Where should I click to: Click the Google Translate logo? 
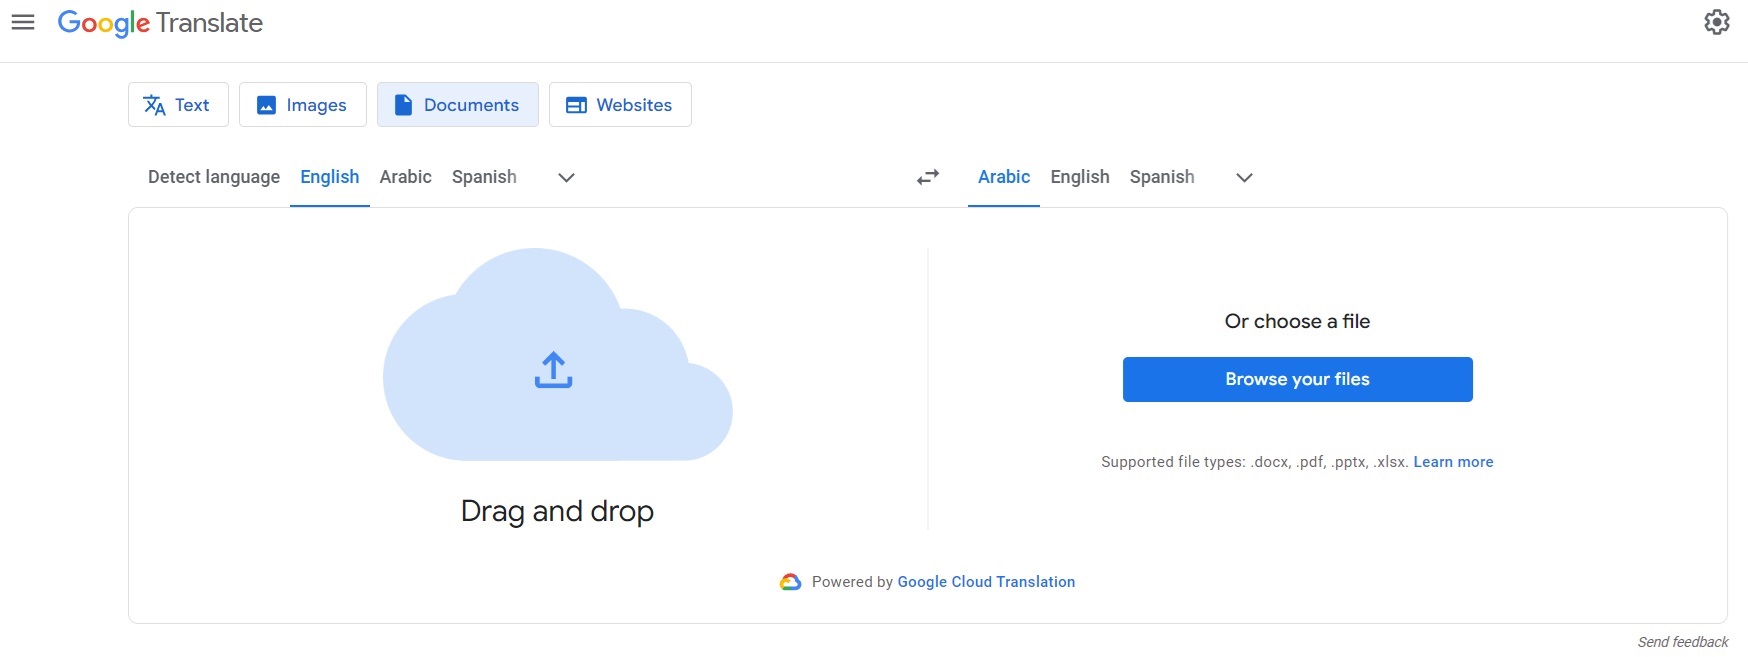coord(160,23)
